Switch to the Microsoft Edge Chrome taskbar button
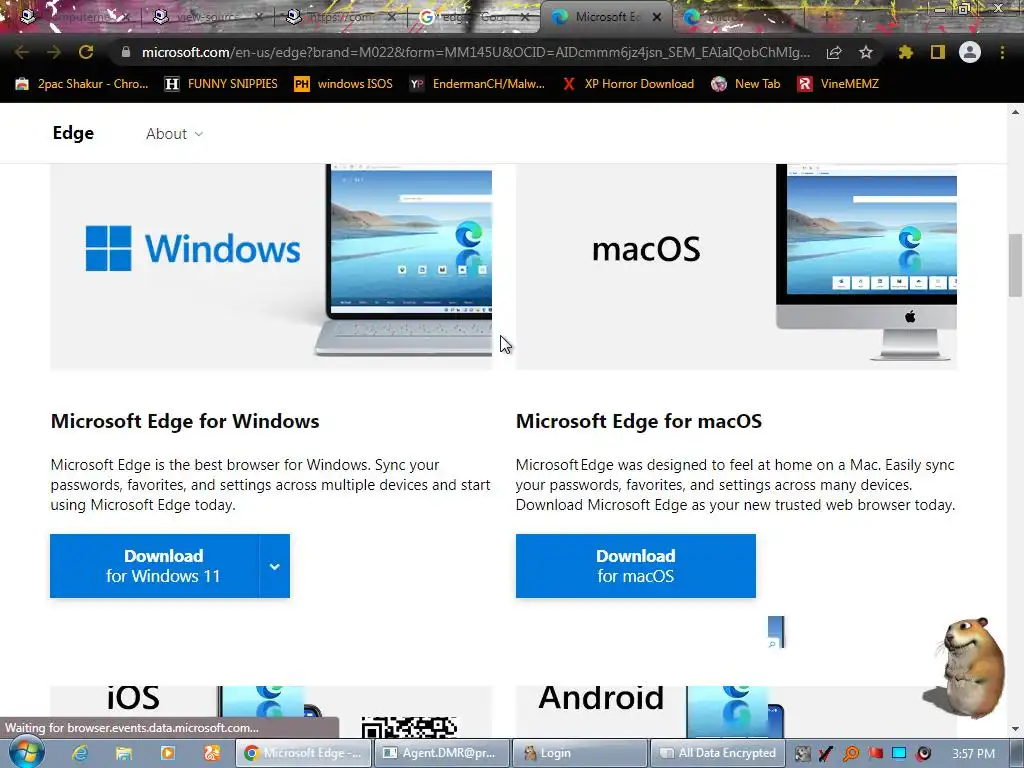 click(x=303, y=753)
